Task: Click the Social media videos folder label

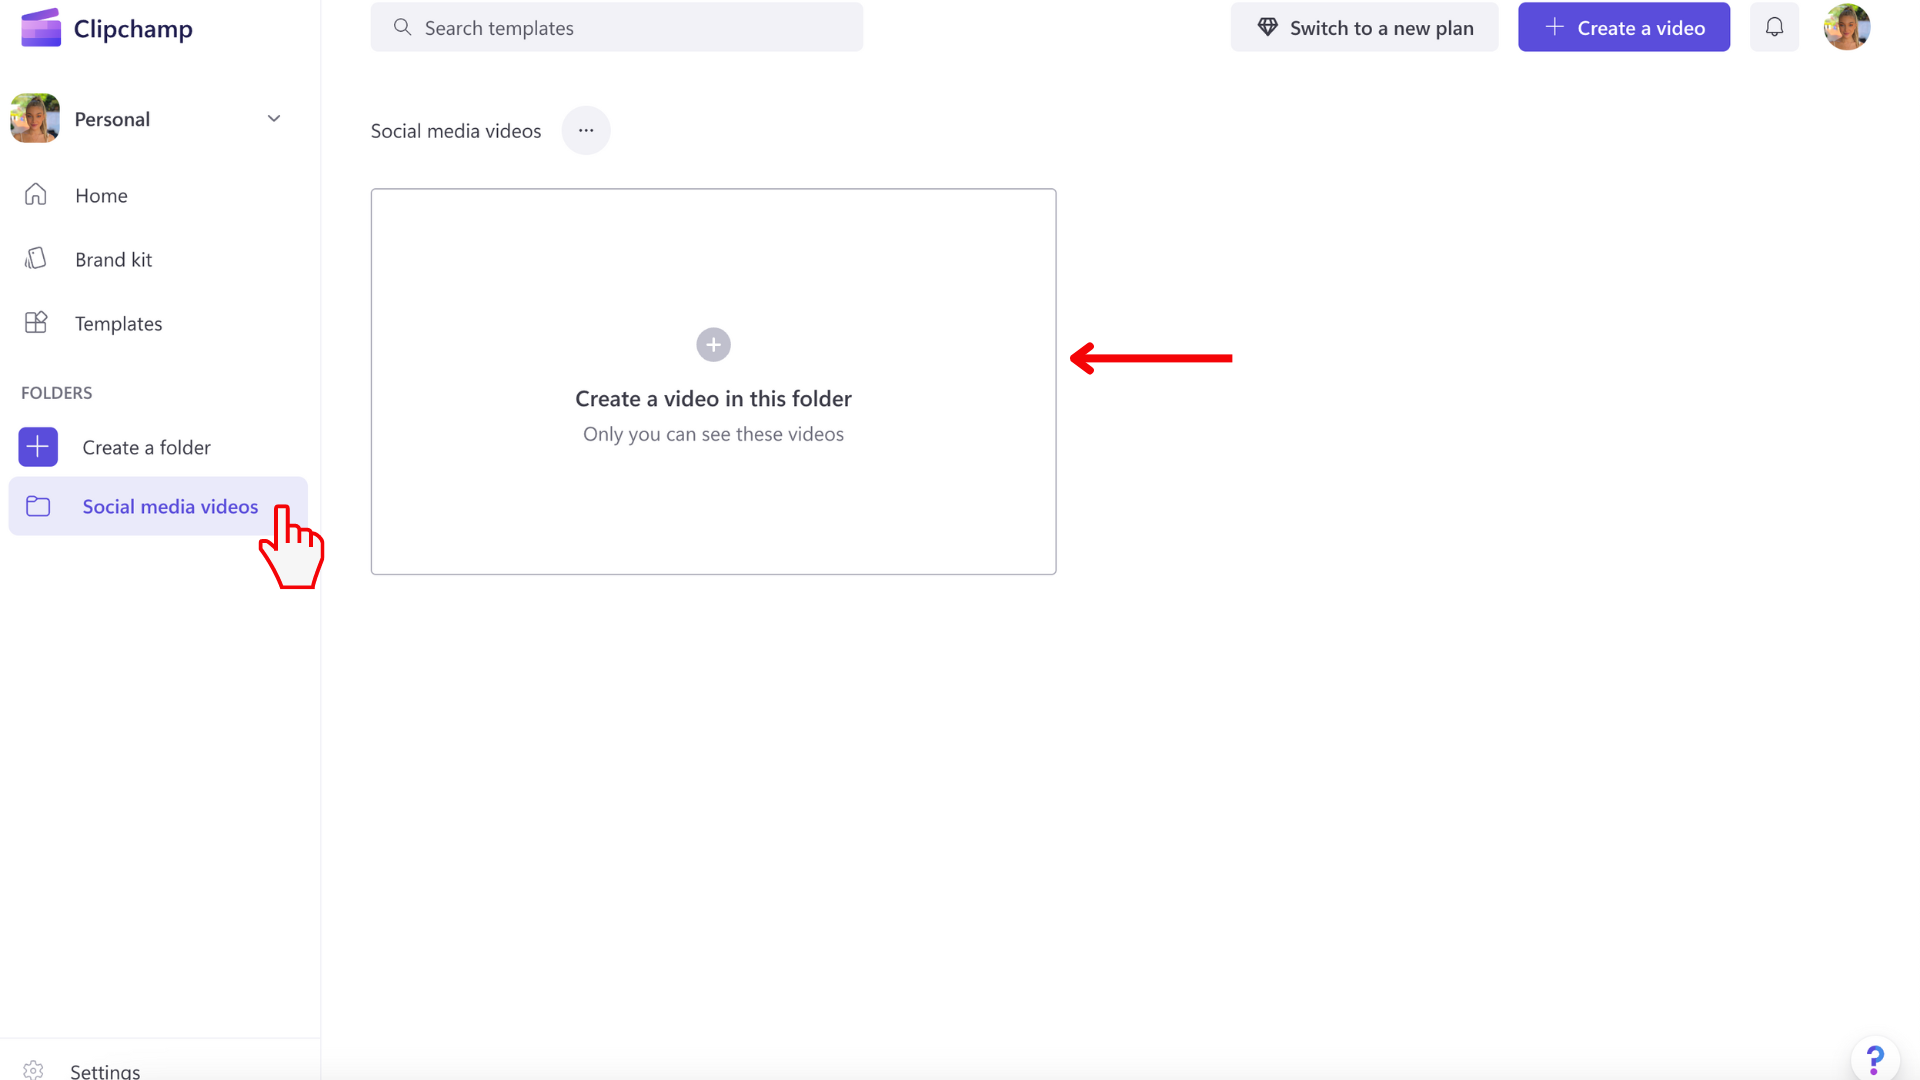Action: 170,506
